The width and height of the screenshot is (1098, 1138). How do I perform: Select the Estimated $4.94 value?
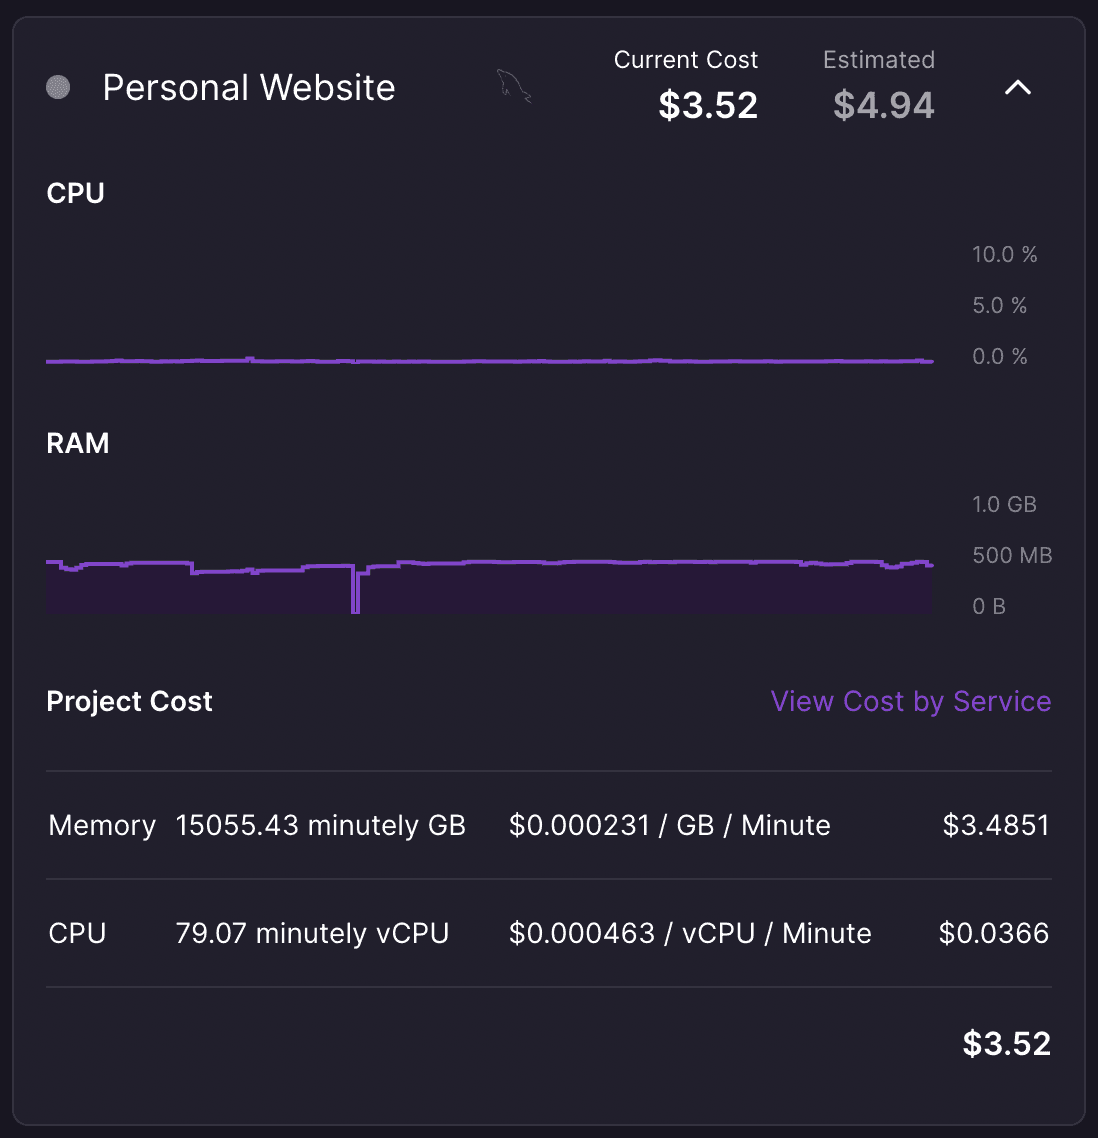tap(883, 105)
